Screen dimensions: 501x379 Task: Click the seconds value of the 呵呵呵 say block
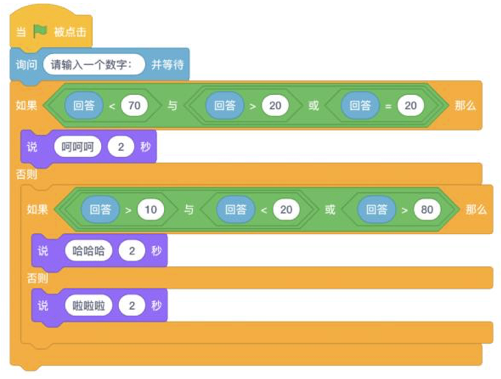pos(121,147)
